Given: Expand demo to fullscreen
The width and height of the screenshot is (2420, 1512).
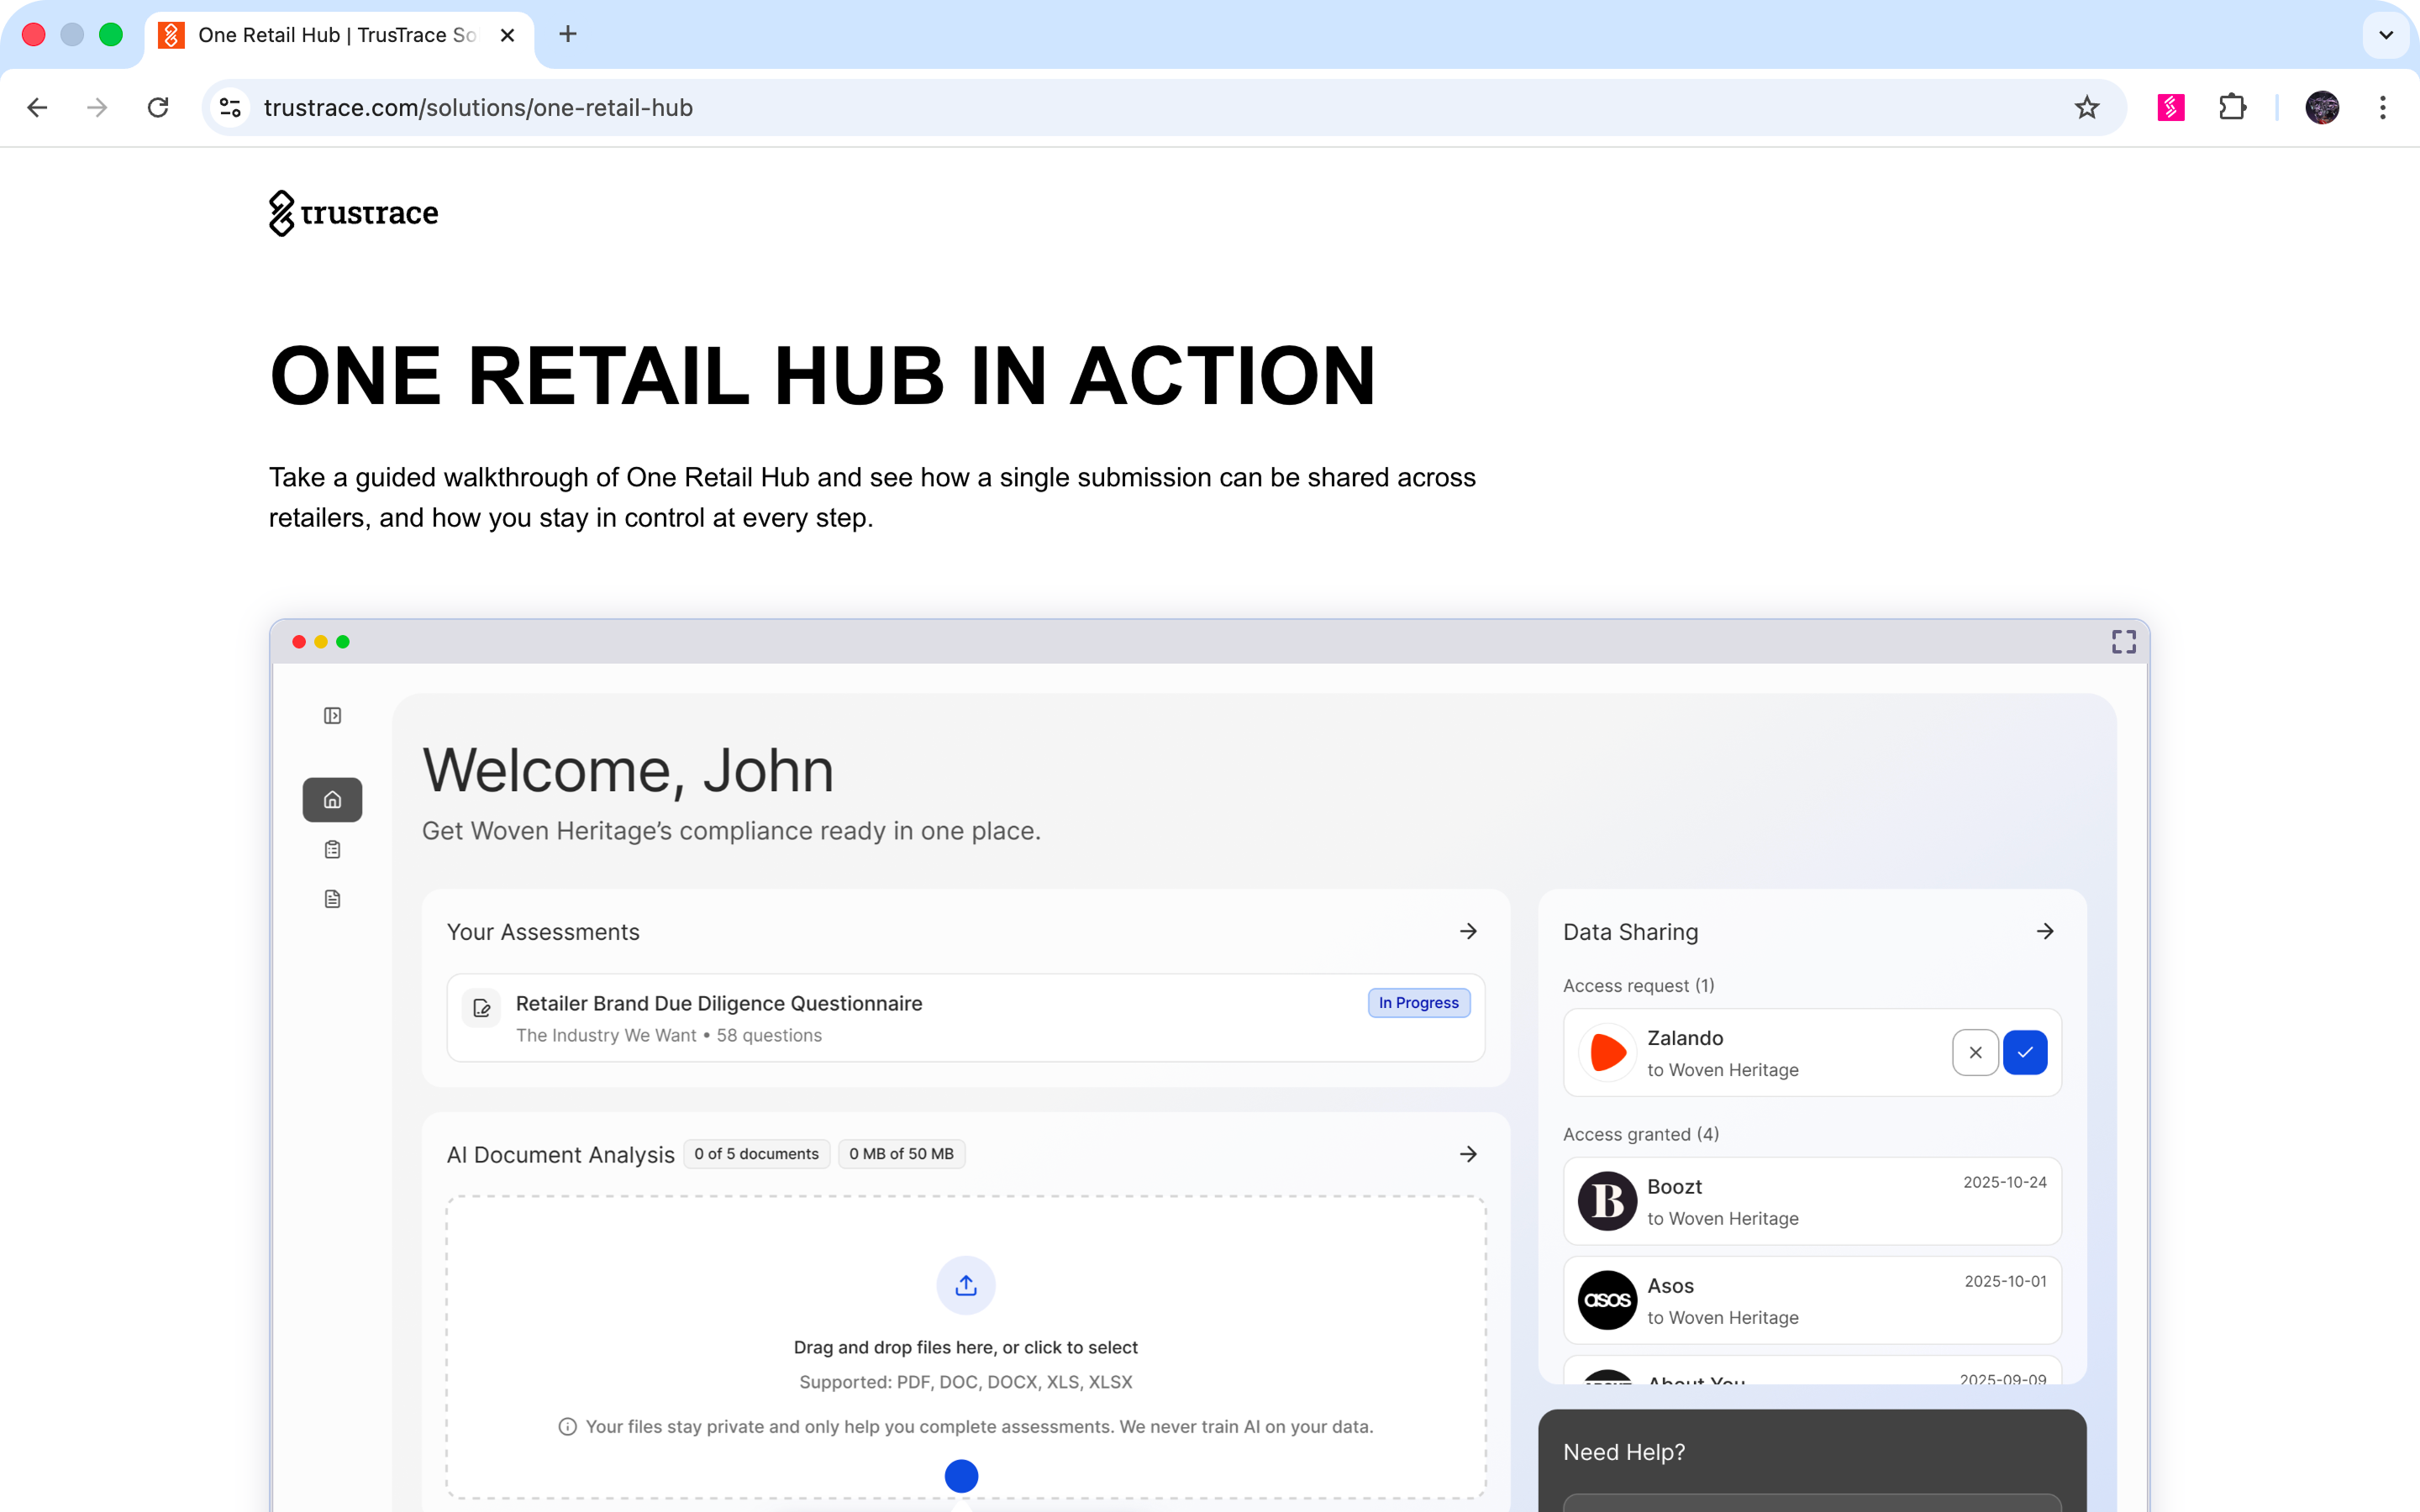Looking at the screenshot, I should coord(2124,642).
